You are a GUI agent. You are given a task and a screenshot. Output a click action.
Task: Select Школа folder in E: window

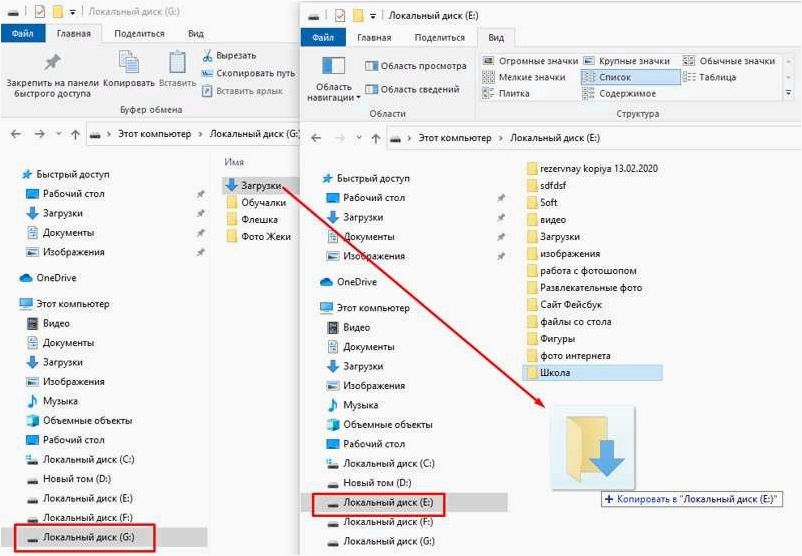pos(592,373)
